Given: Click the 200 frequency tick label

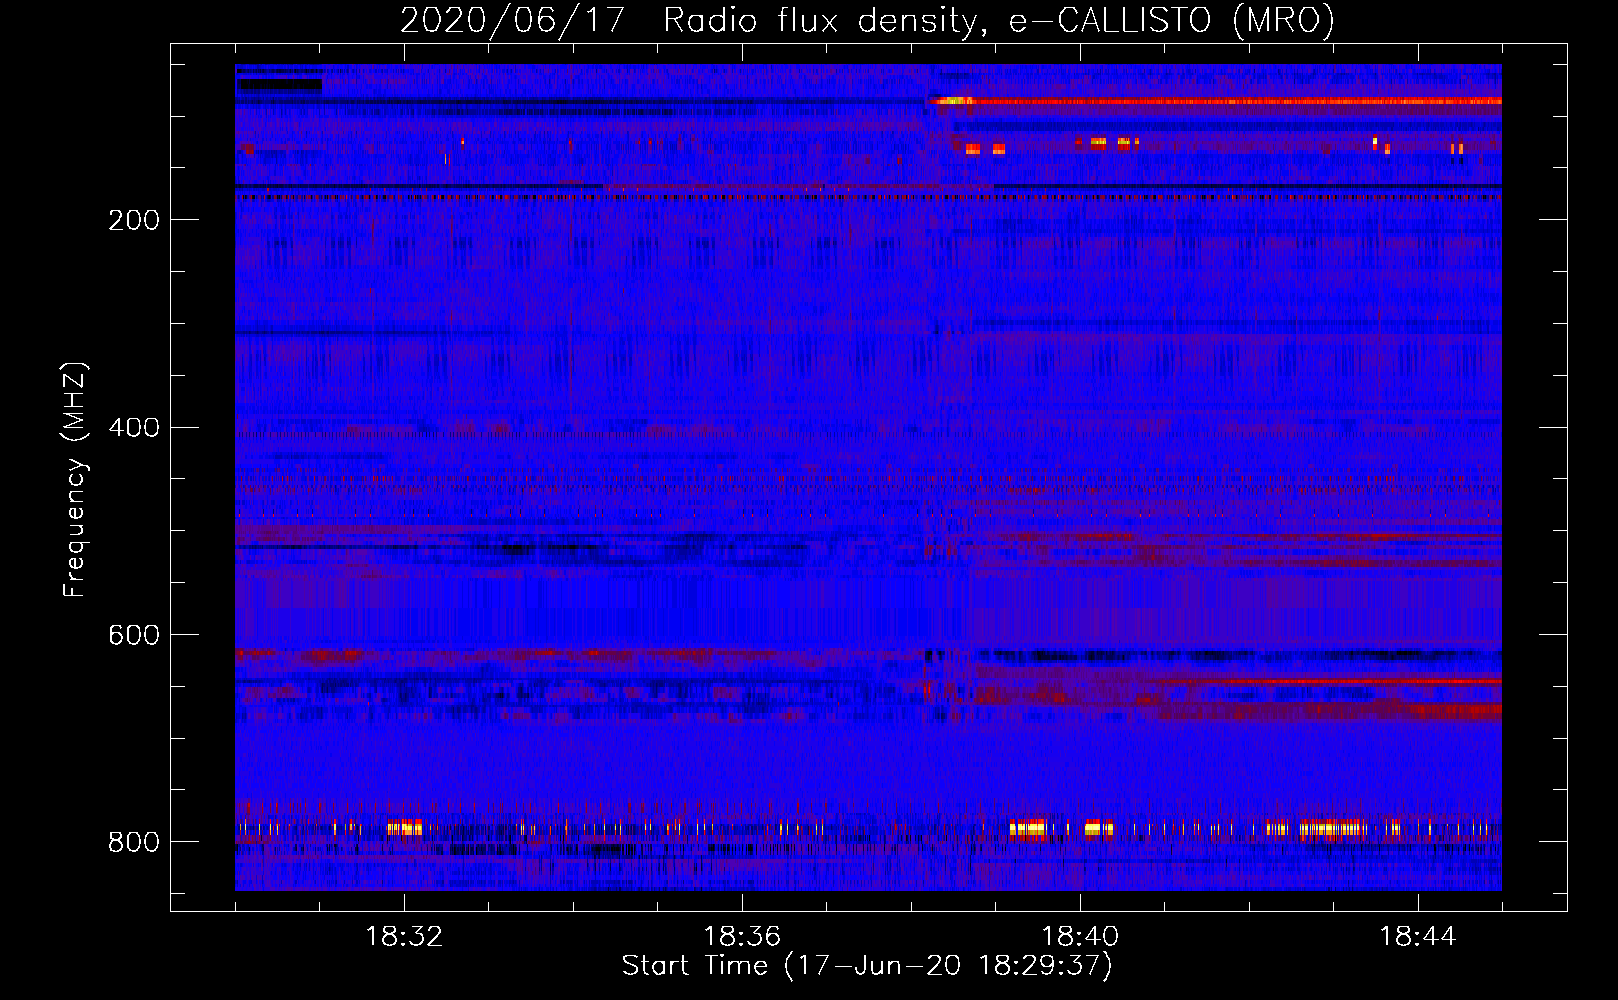Looking at the screenshot, I should [x=134, y=219].
